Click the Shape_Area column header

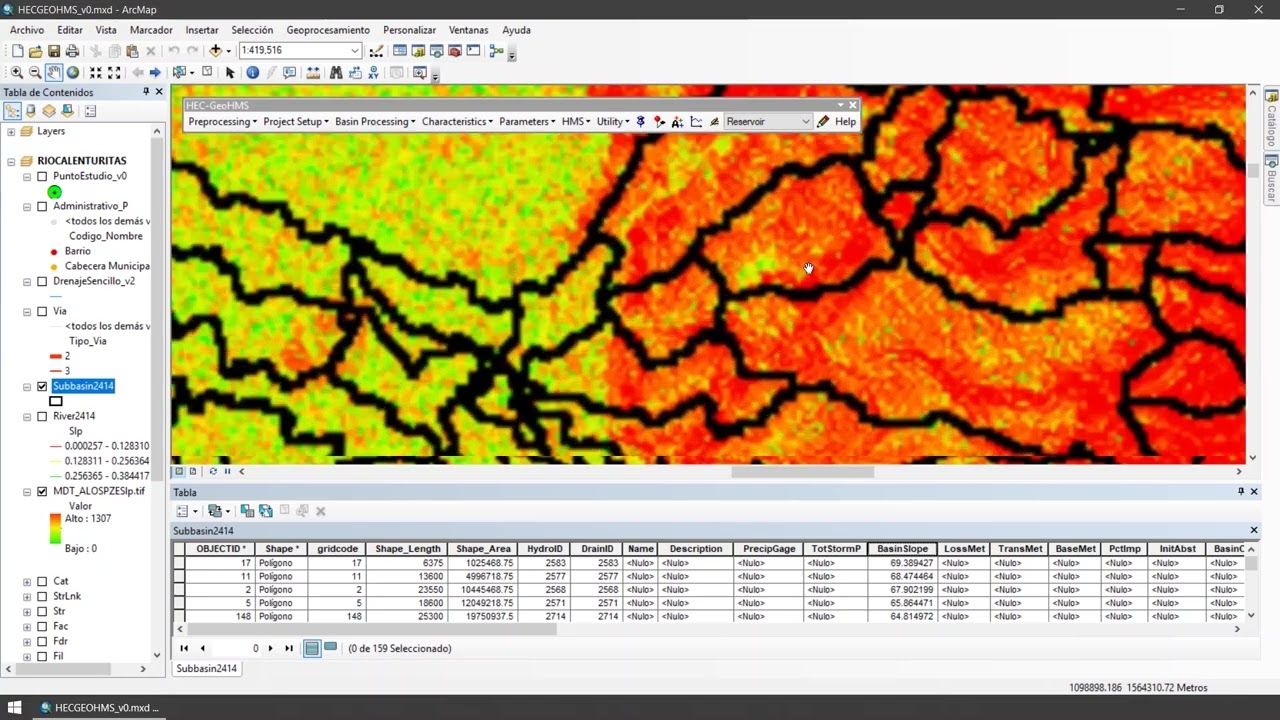[x=484, y=549]
